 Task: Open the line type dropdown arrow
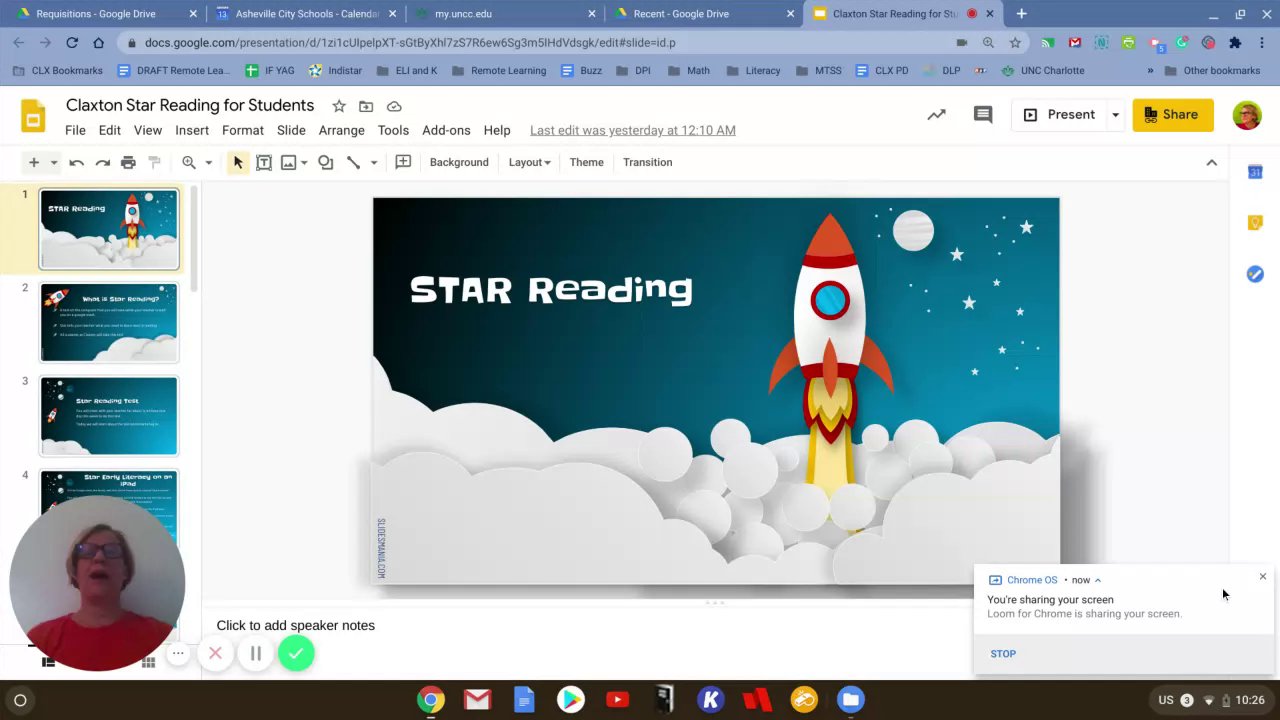(x=373, y=162)
